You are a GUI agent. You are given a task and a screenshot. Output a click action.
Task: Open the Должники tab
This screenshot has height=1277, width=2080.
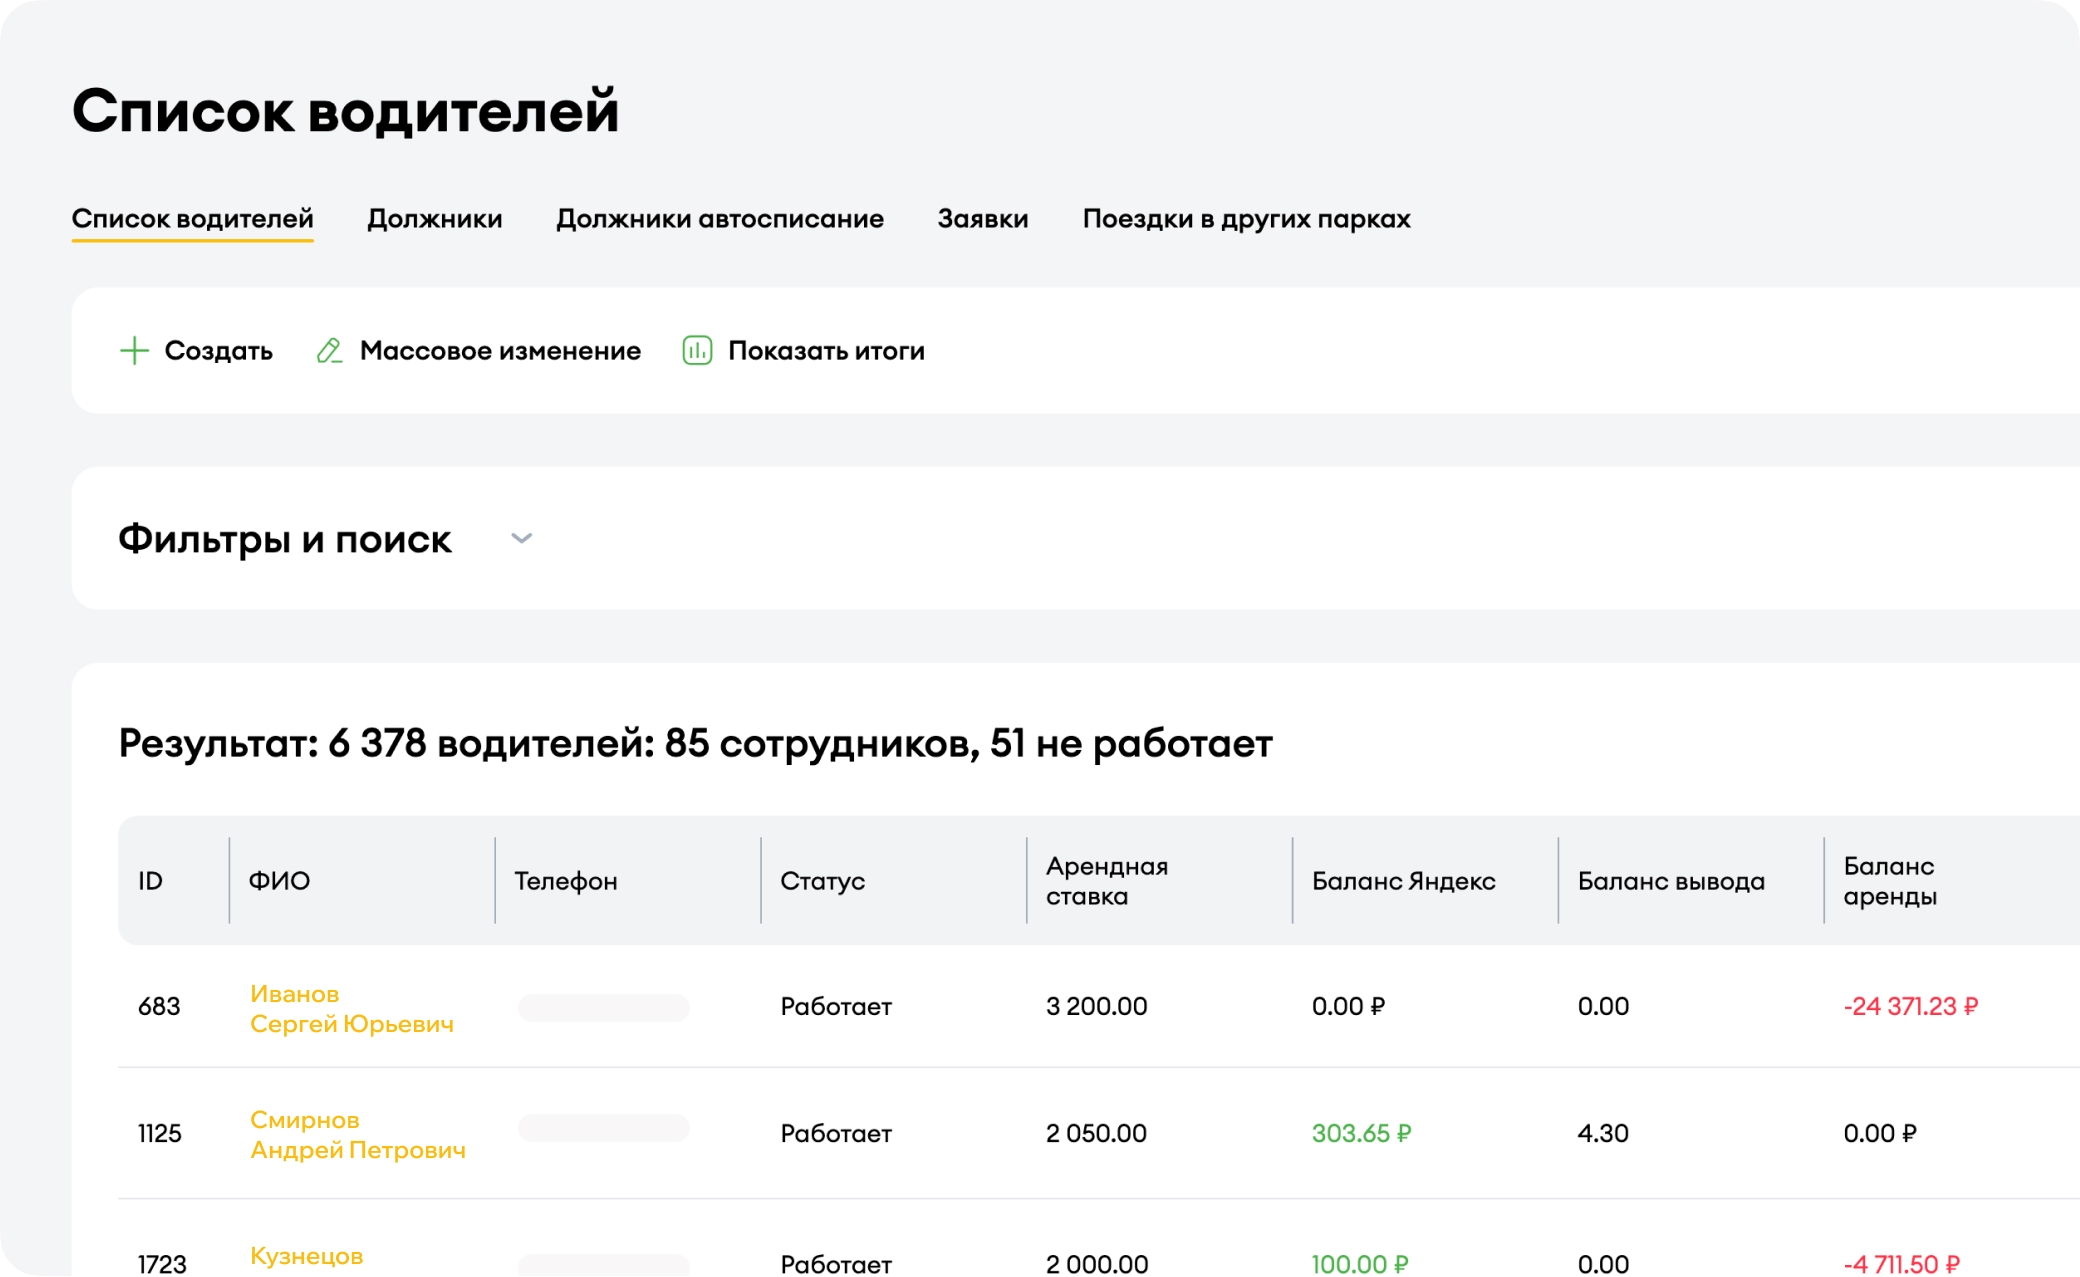pos(434,219)
